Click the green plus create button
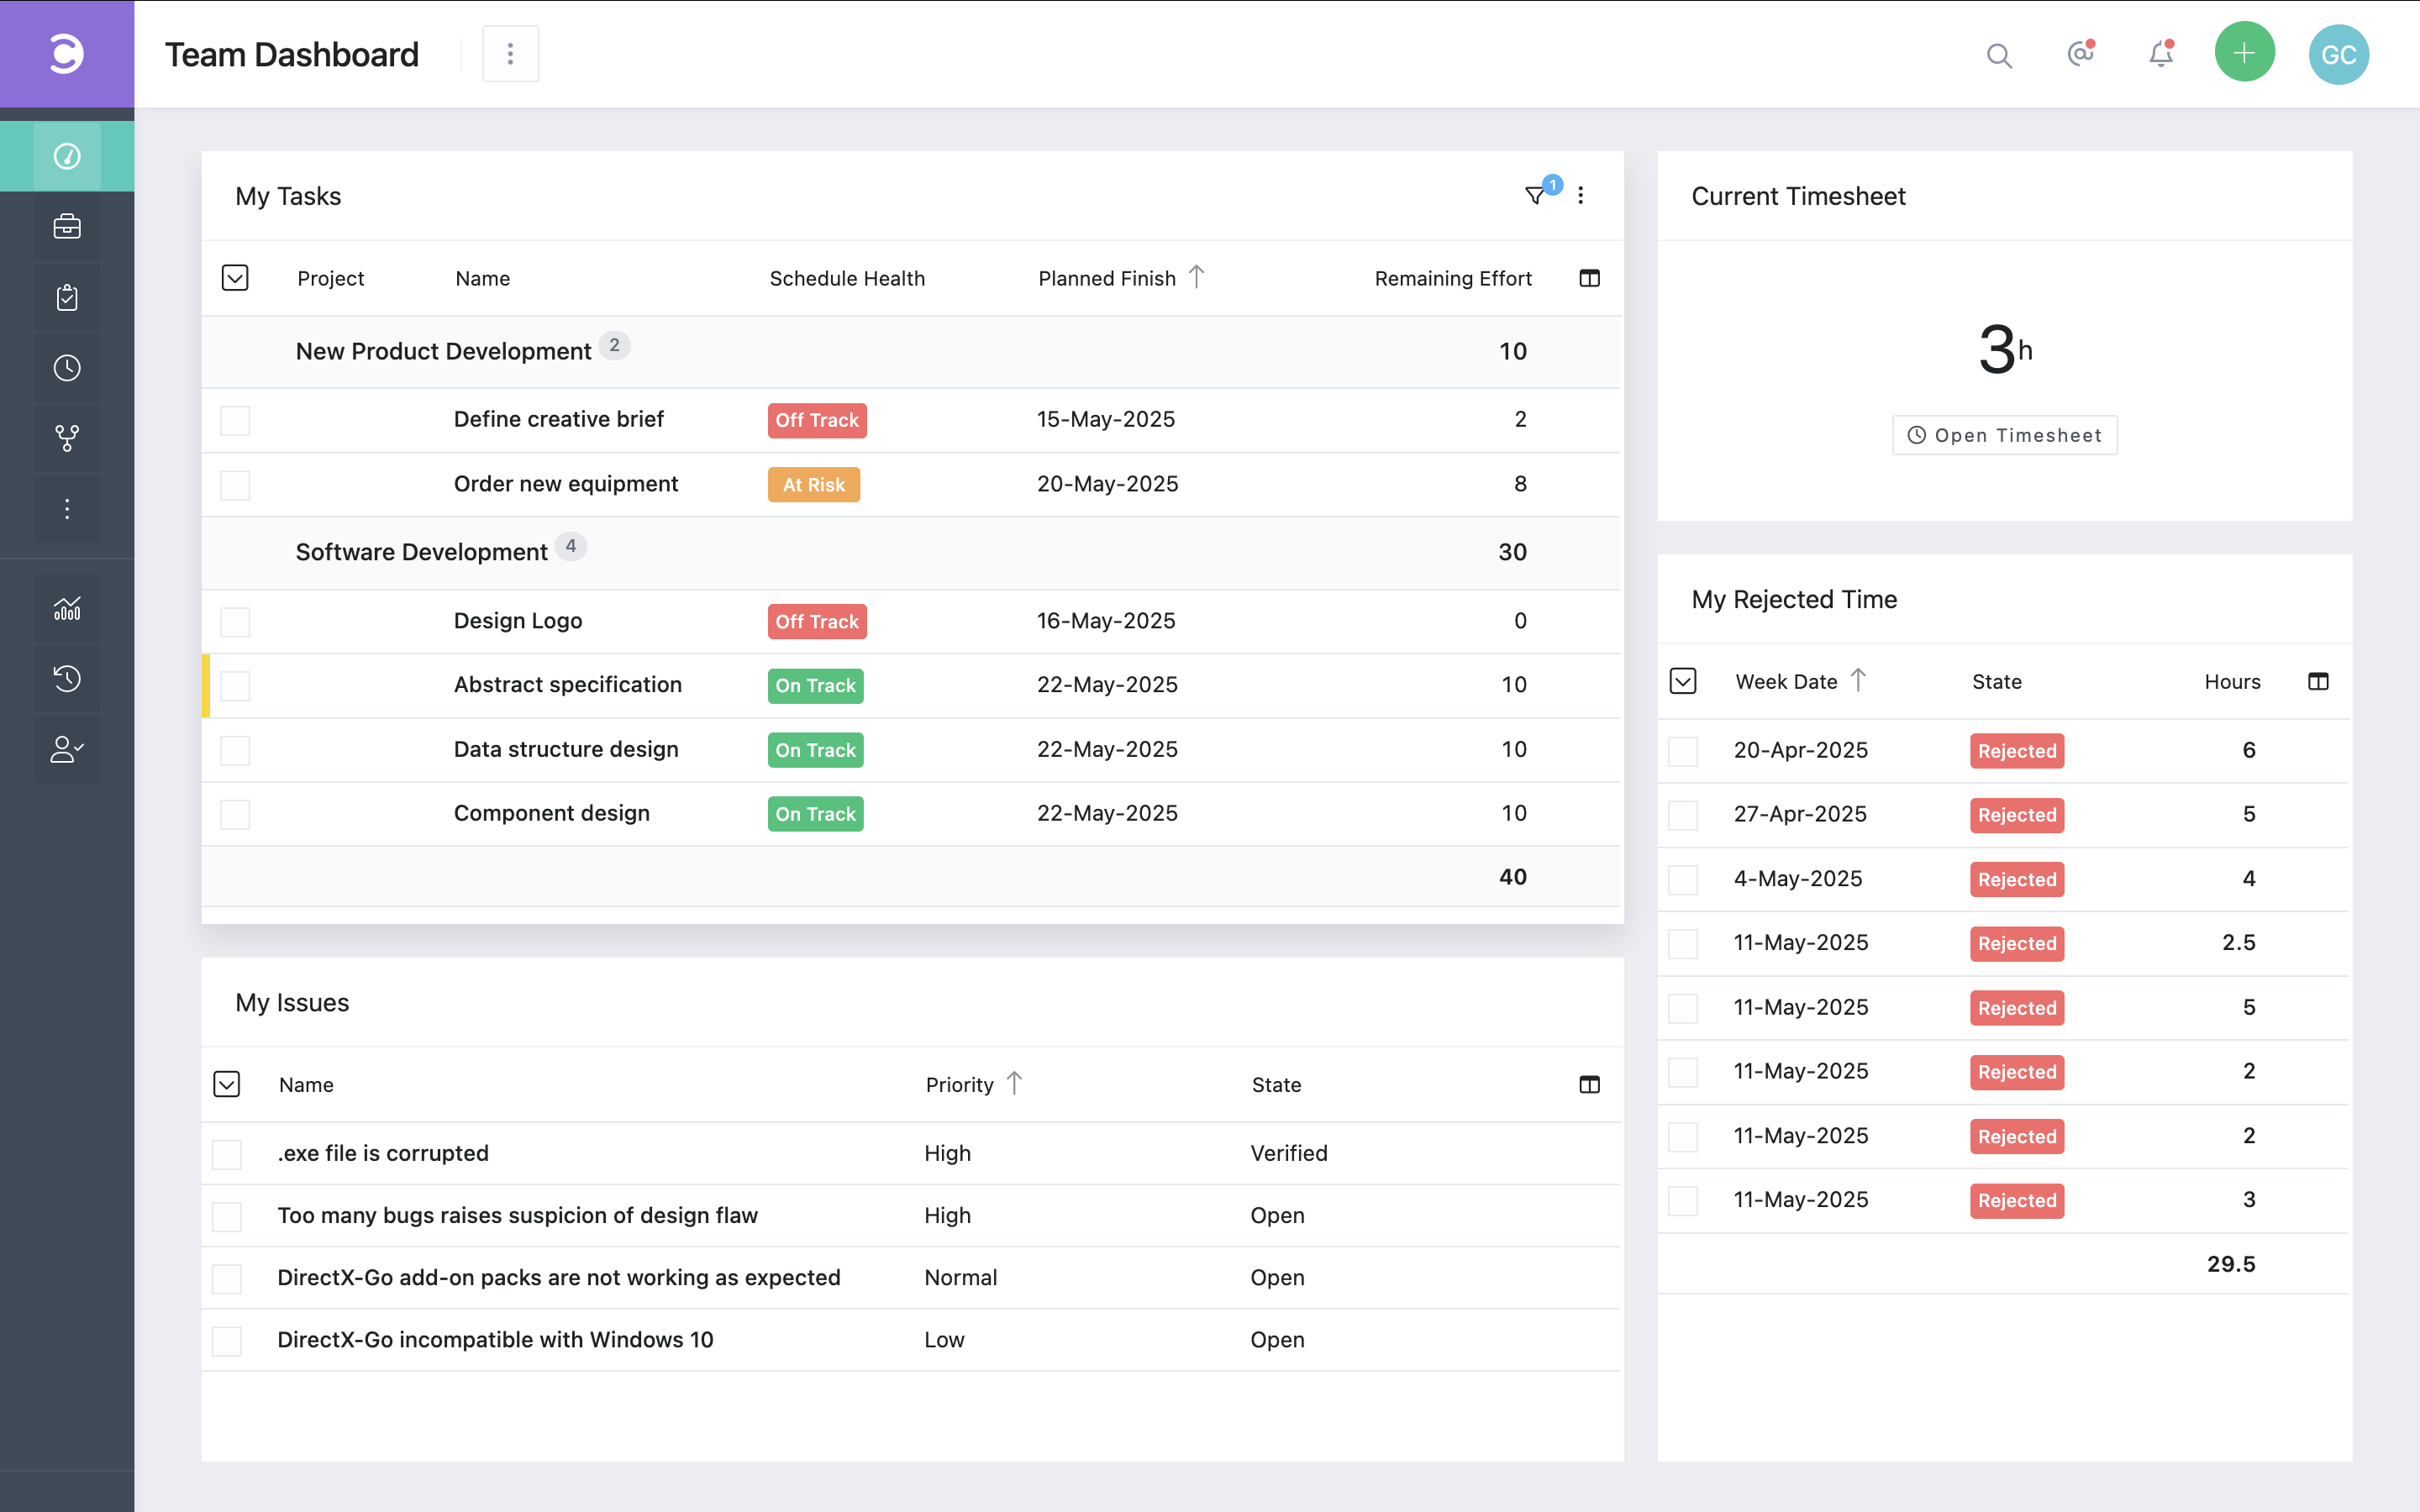The image size is (2420, 1512). tap(2244, 53)
